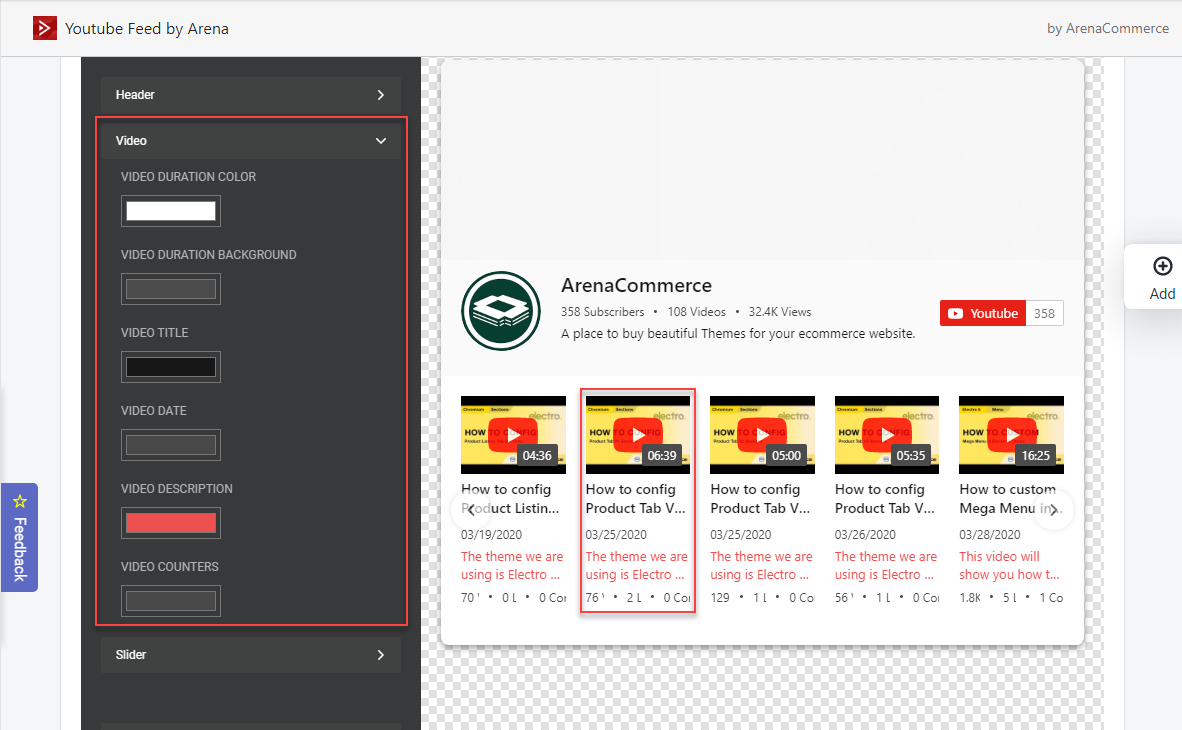
Task: Click the red Youtube subscribe button
Action: point(983,313)
